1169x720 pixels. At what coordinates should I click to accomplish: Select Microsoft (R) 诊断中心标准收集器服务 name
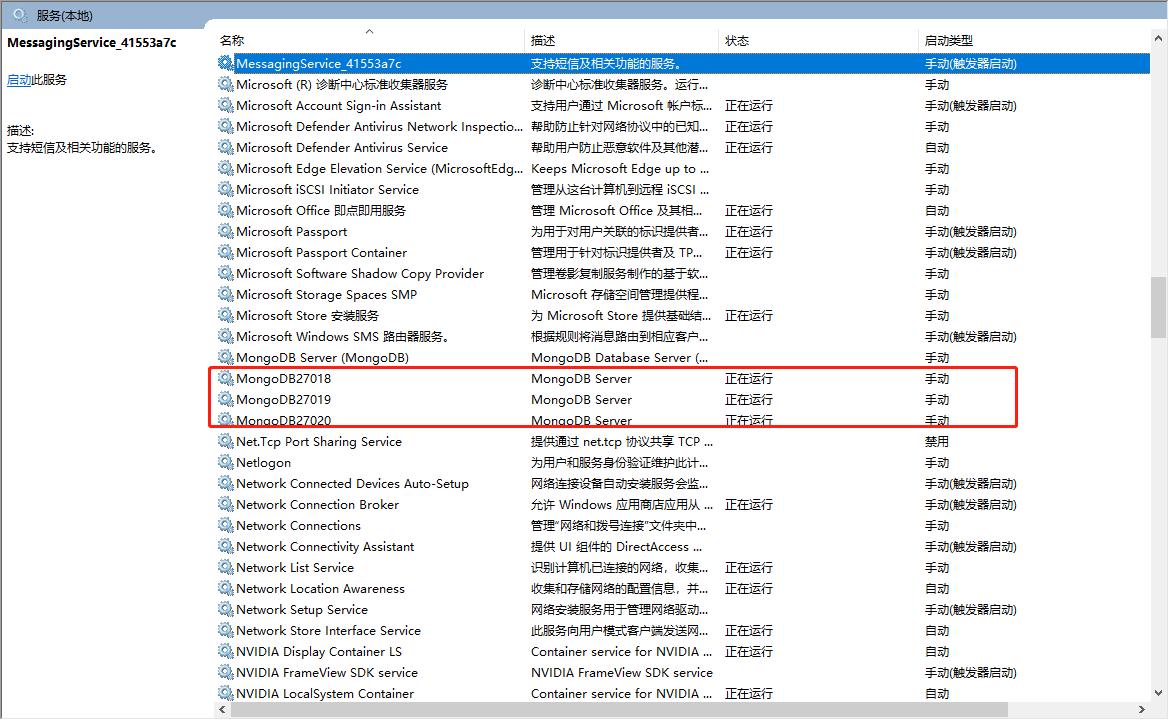342,84
